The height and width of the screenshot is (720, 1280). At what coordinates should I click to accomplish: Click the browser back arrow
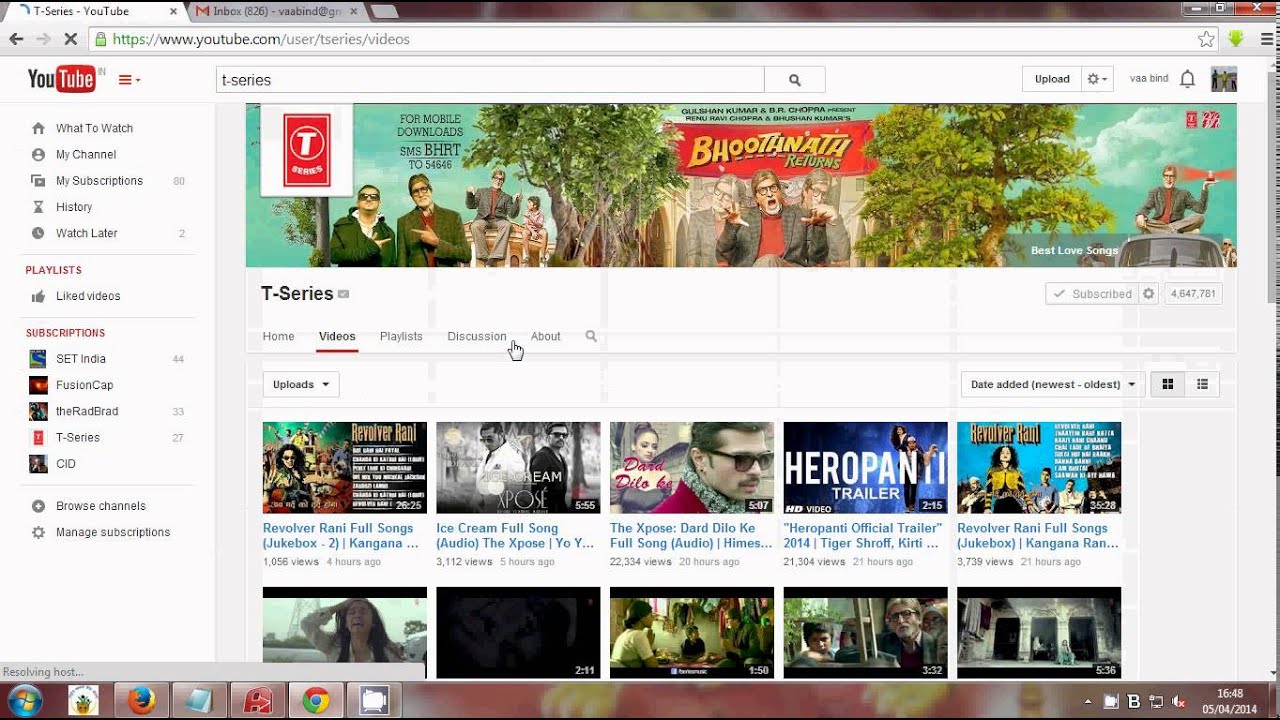(16, 39)
